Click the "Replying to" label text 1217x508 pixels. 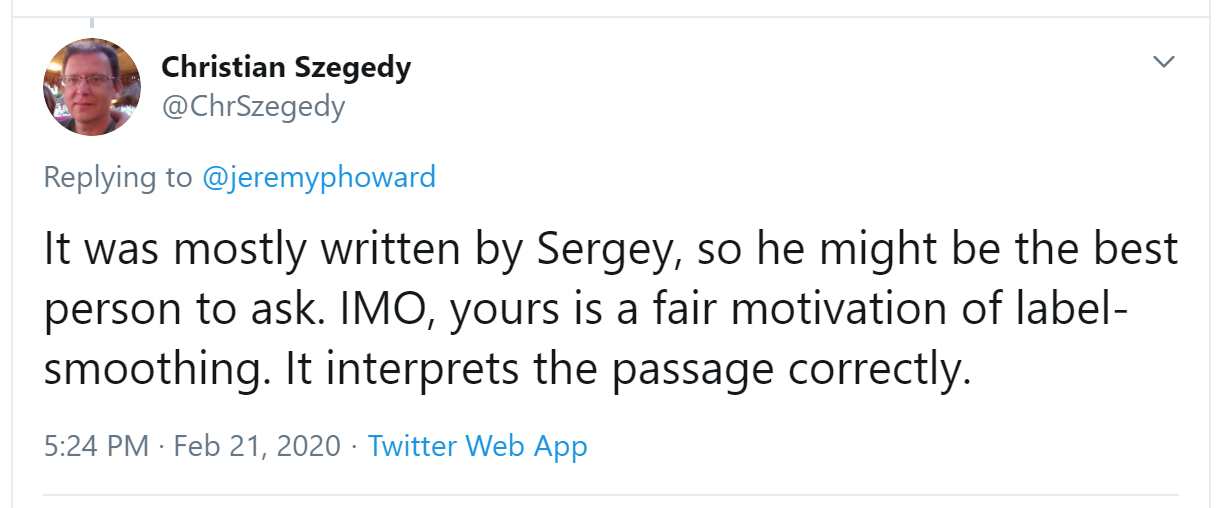[x=117, y=177]
